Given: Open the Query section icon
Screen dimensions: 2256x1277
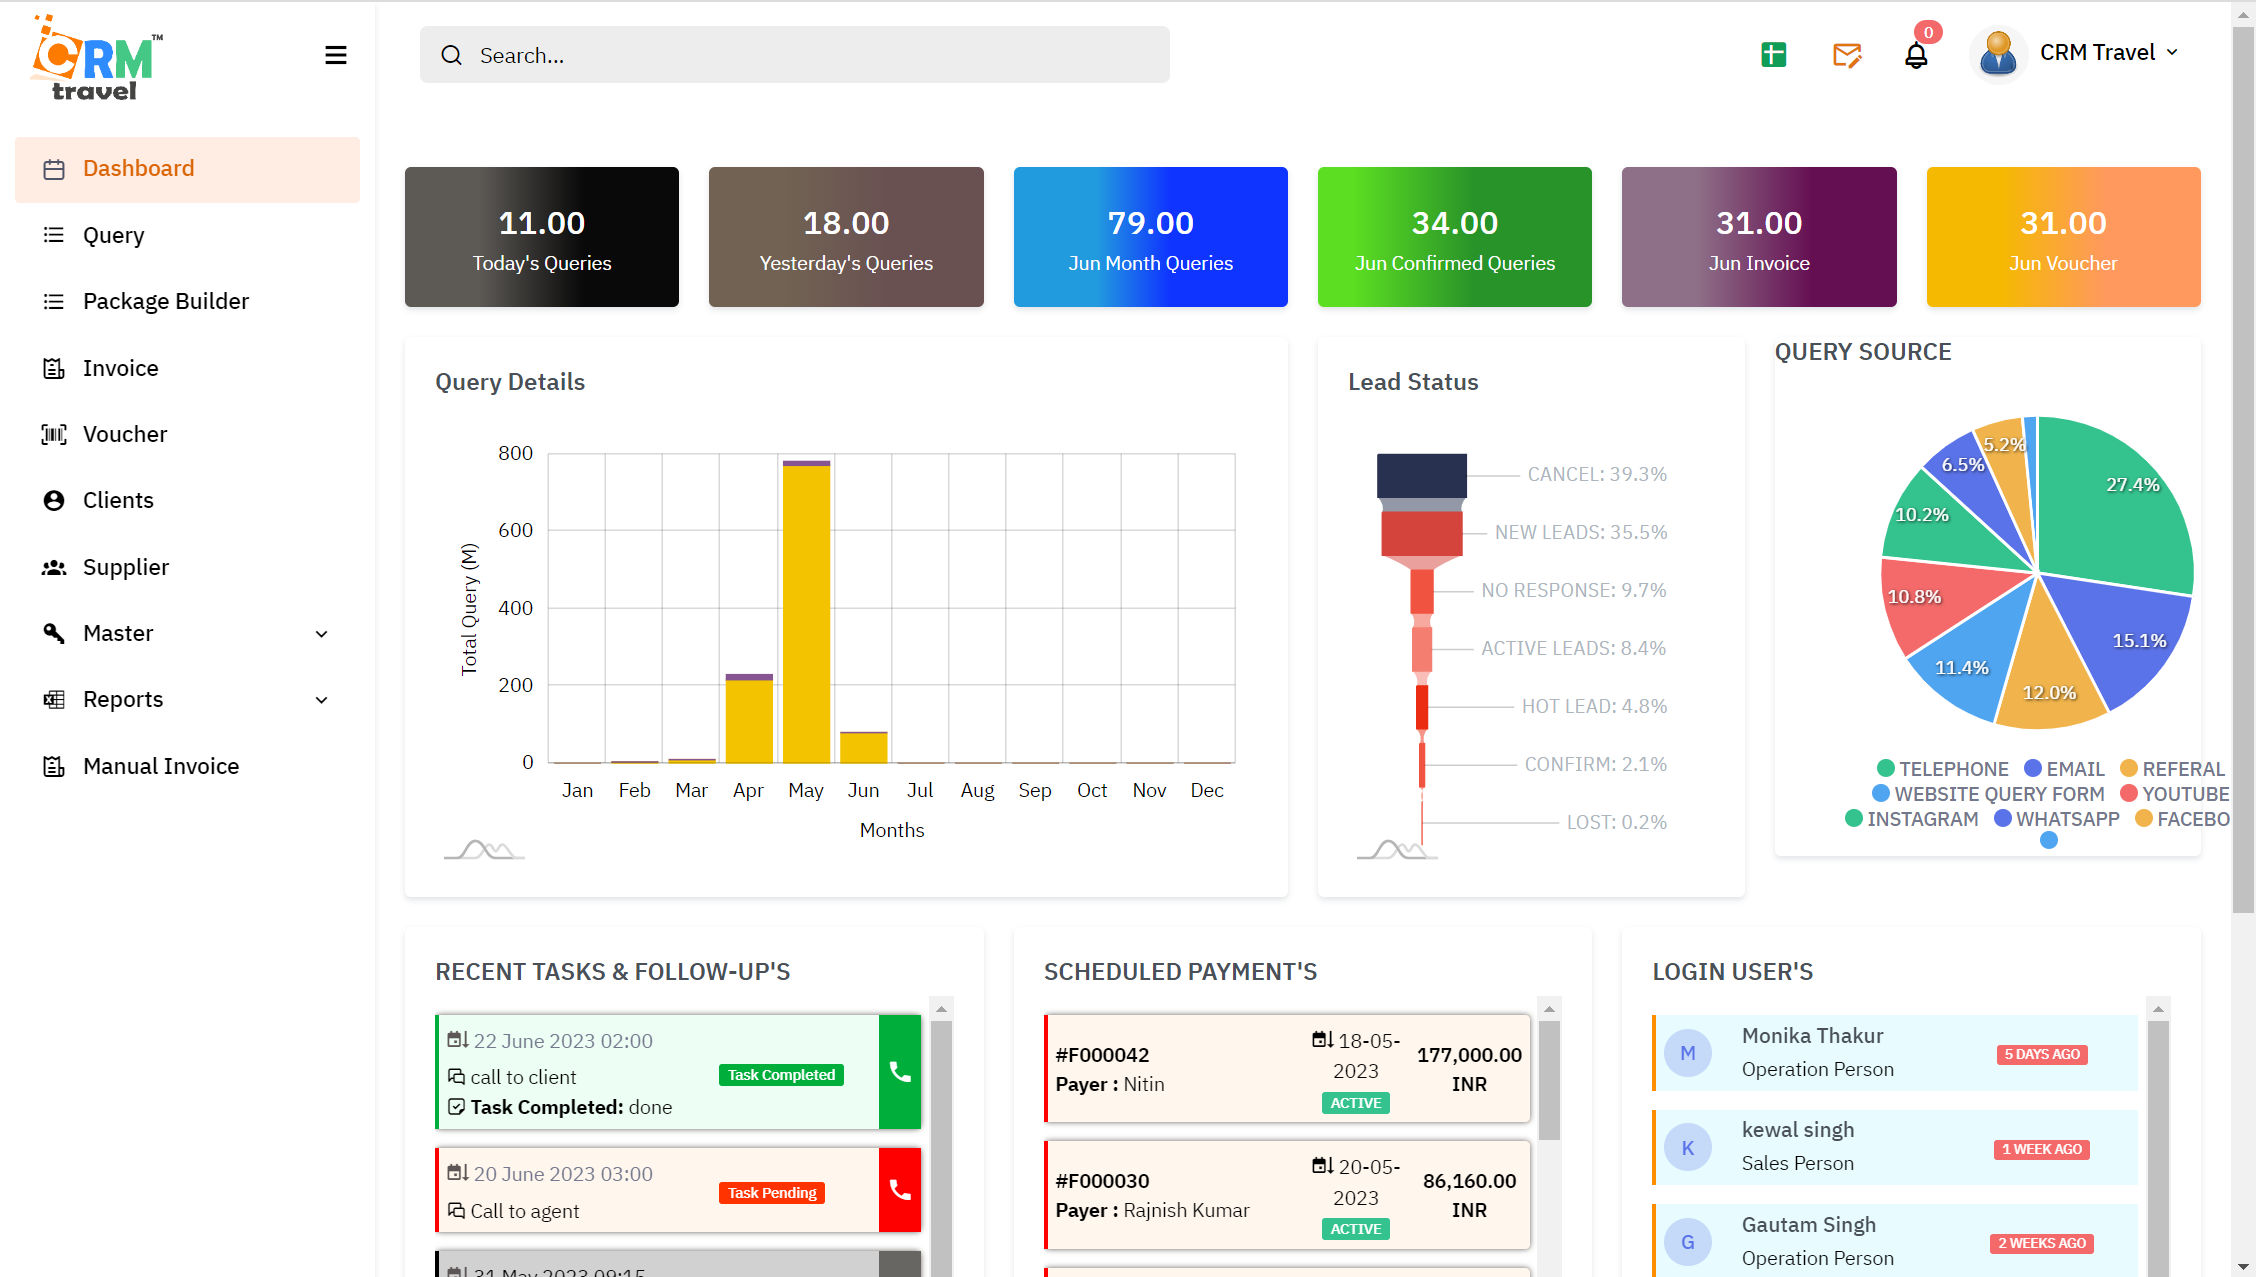Looking at the screenshot, I should (56, 234).
